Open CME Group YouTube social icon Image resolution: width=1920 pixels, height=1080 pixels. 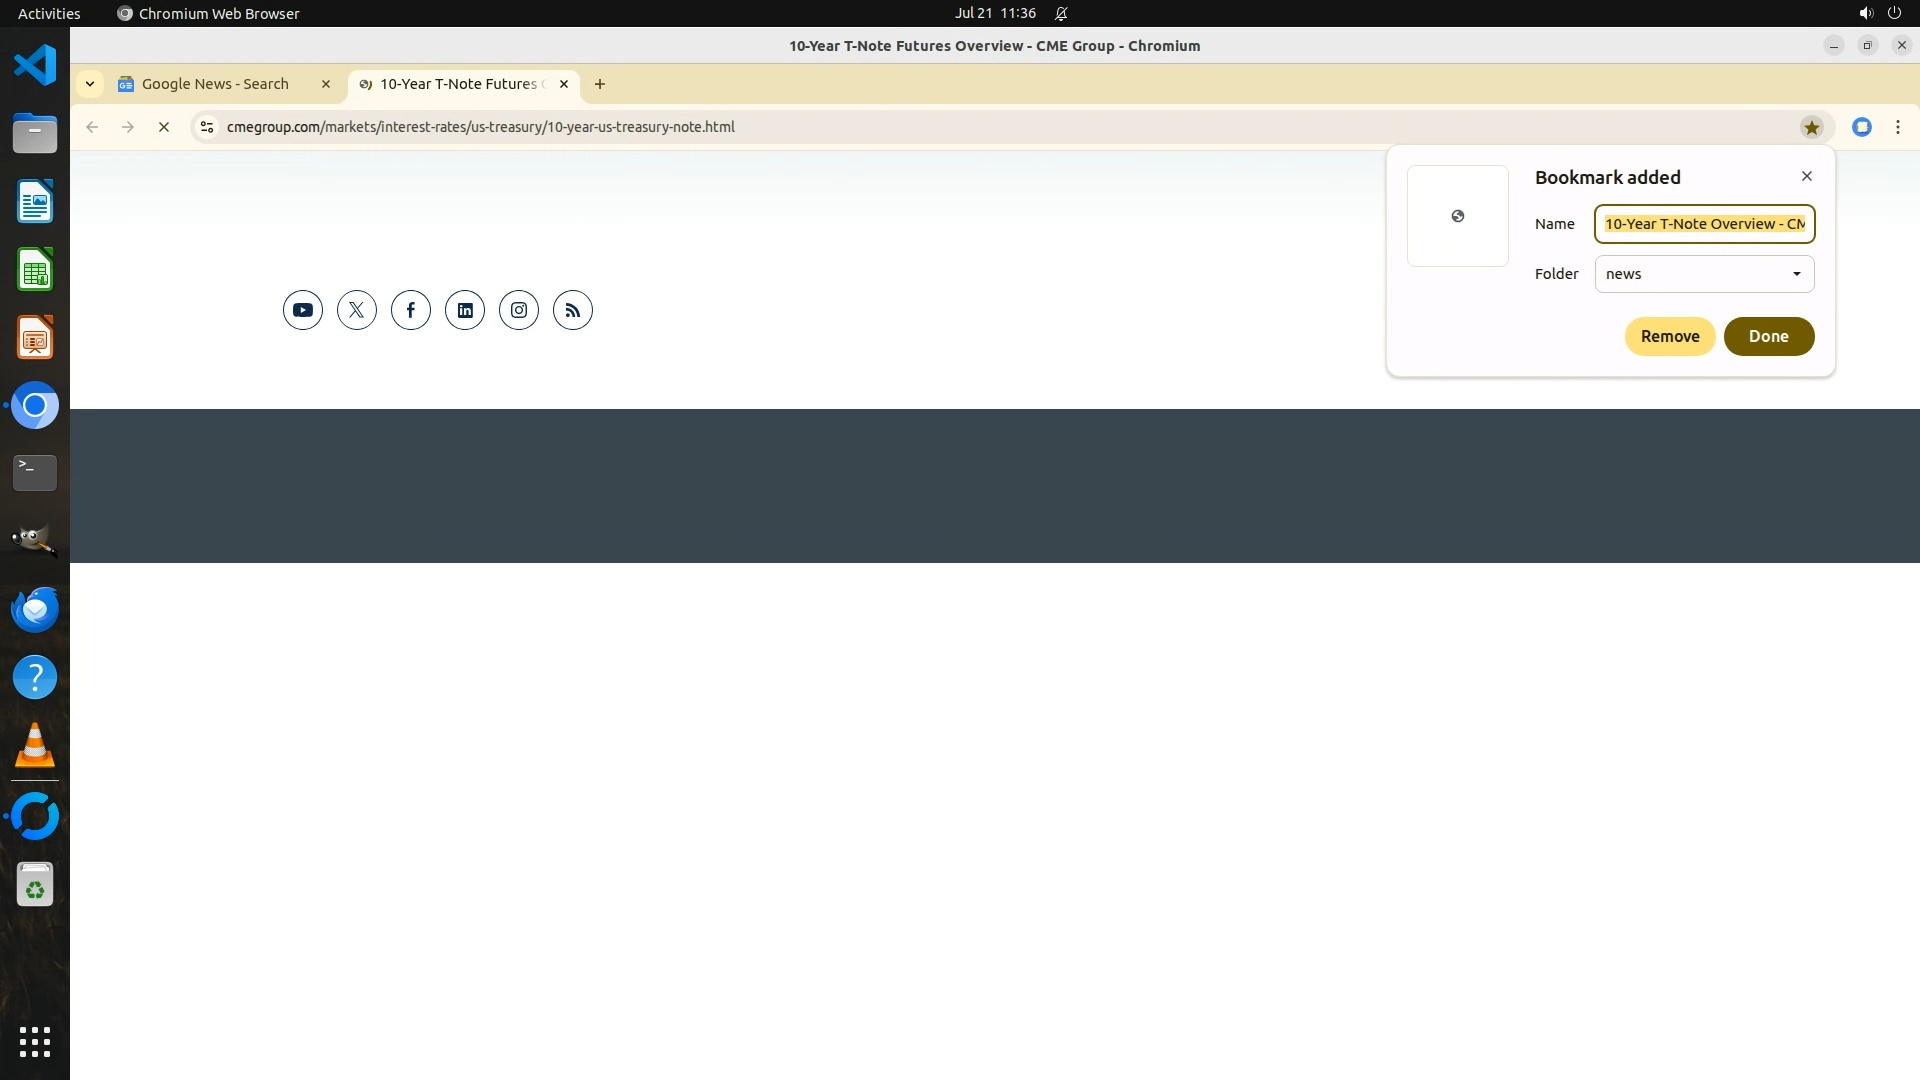[x=302, y=310]
